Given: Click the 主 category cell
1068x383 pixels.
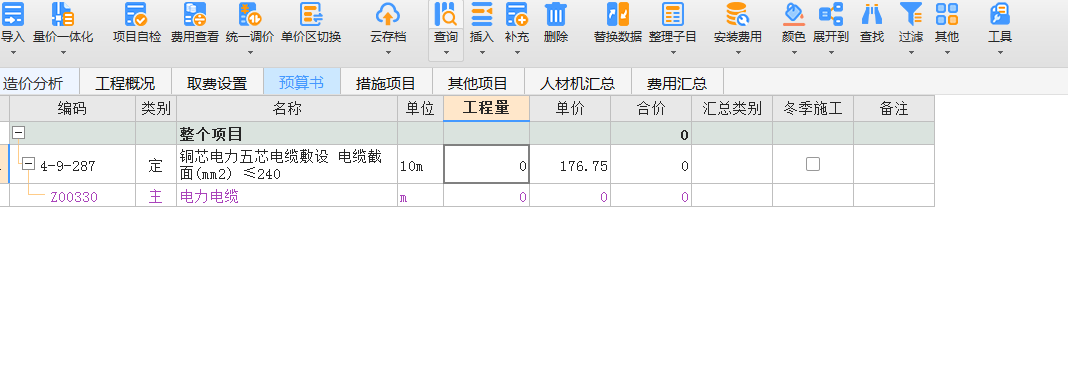Looking at the screenshot, I should tap(156, 195).
